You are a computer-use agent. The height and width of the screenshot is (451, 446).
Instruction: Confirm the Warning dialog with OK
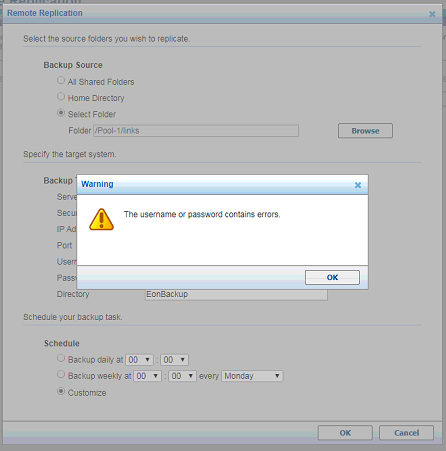(332, 277)
